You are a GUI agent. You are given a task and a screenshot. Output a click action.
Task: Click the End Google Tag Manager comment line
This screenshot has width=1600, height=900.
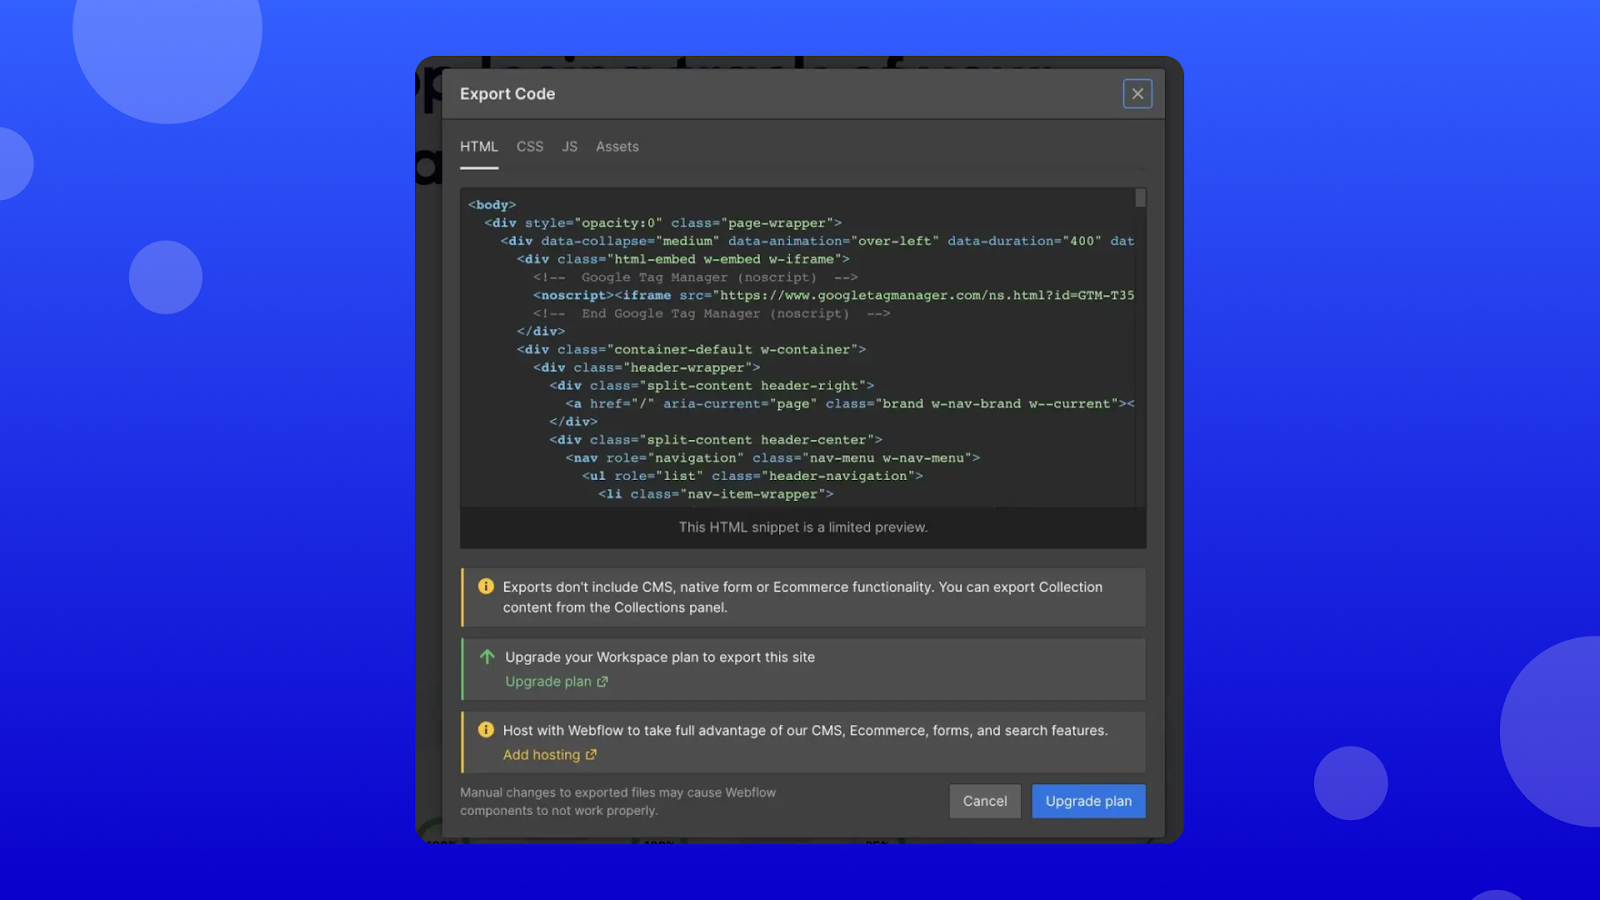(x=711, y=313)
